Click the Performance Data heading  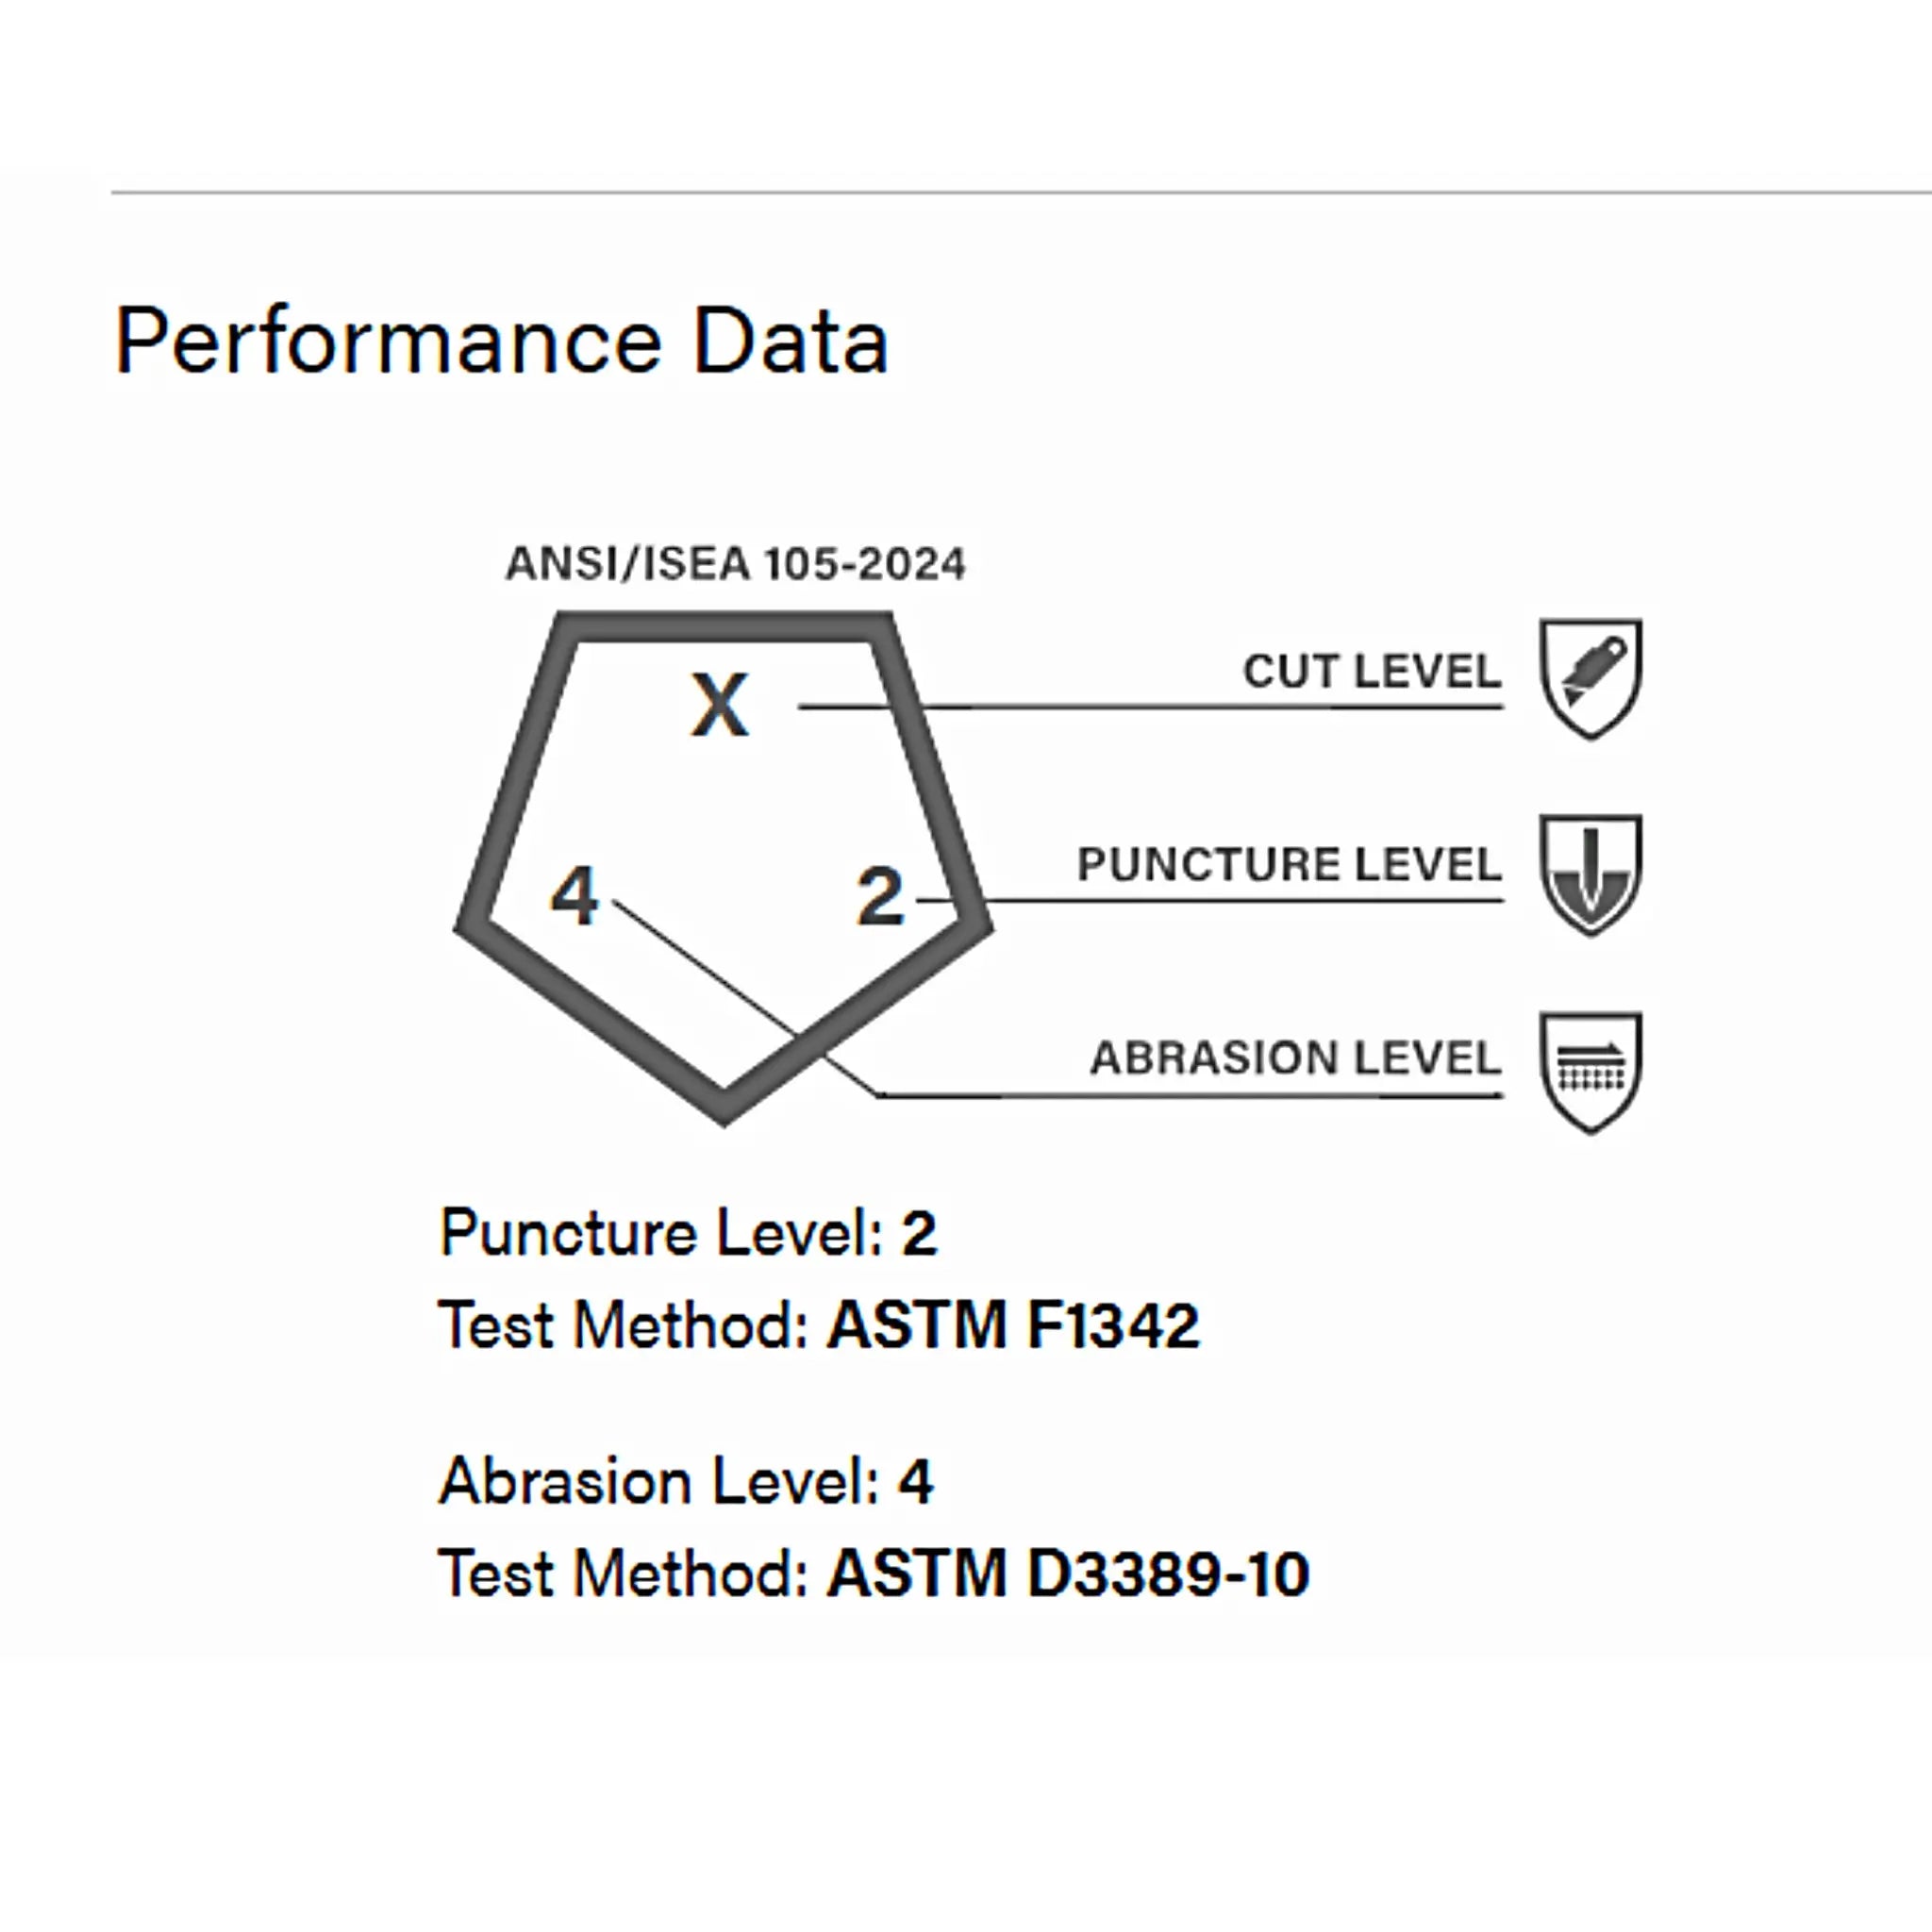coord(501,342)
